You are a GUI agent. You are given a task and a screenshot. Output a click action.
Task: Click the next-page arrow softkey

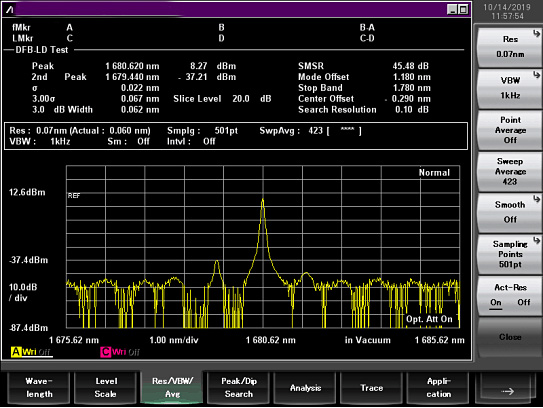(x=508, y=388)
